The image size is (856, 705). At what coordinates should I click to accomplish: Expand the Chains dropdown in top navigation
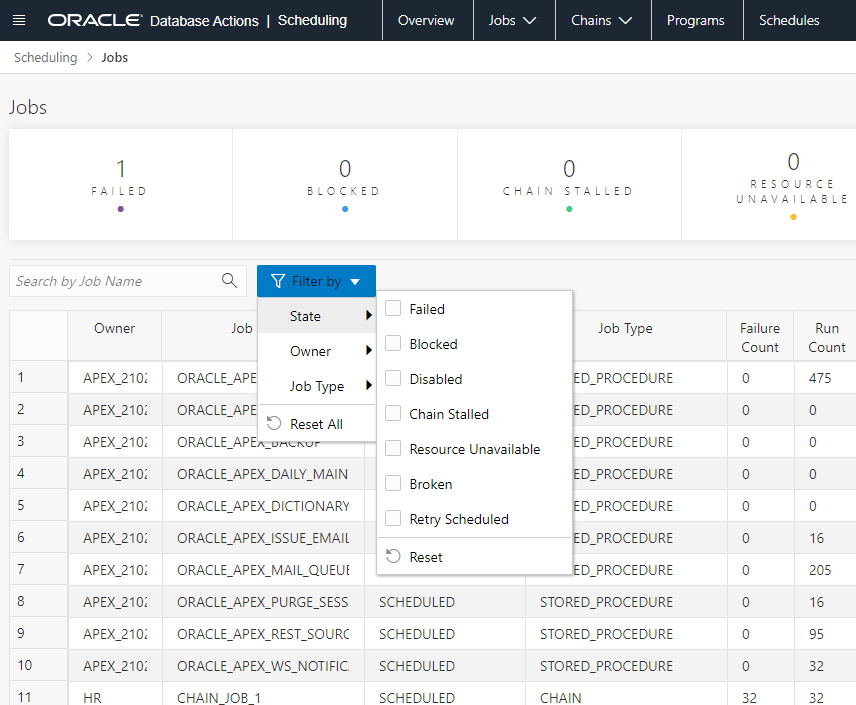point(602,20)
